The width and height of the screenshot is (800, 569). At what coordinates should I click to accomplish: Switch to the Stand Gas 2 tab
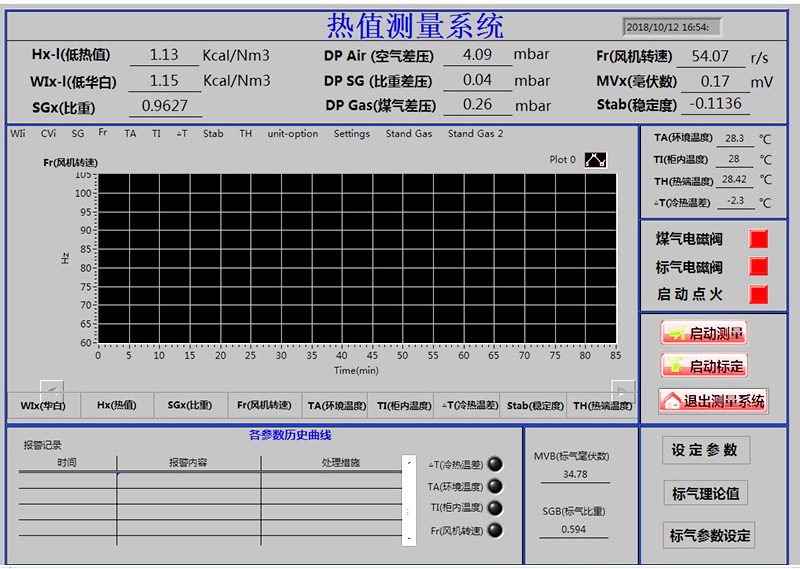tap(476, 134)
